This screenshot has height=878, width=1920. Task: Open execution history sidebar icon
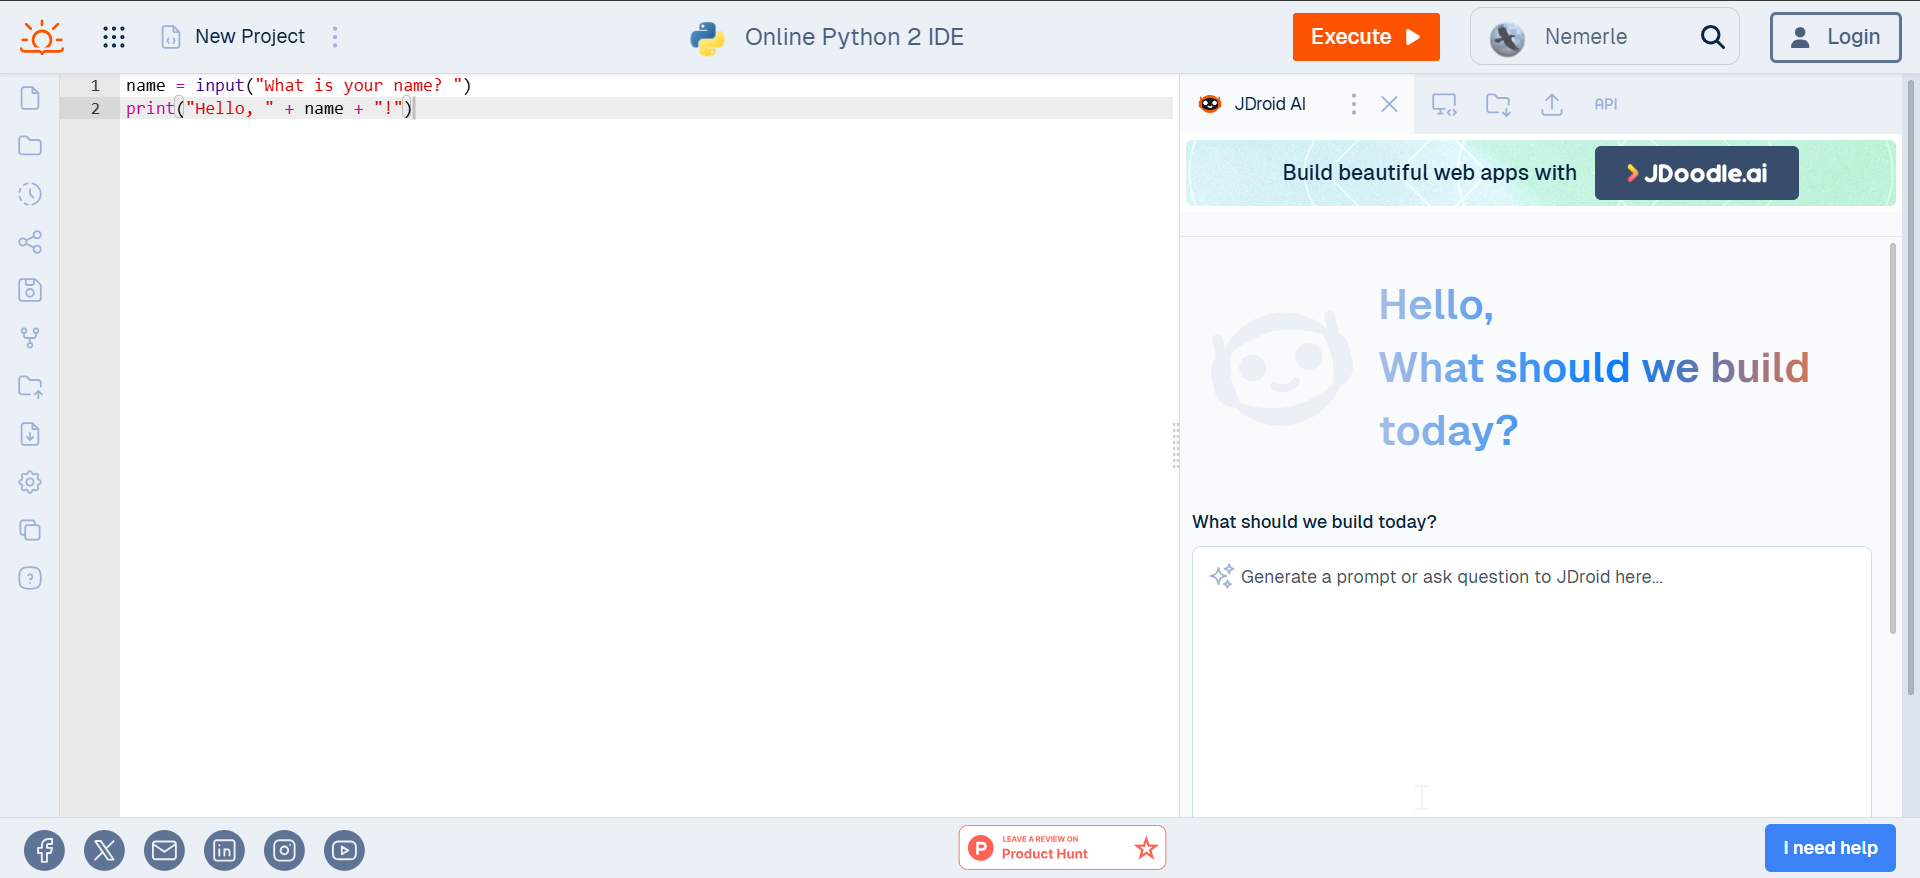tap(30, 194)
